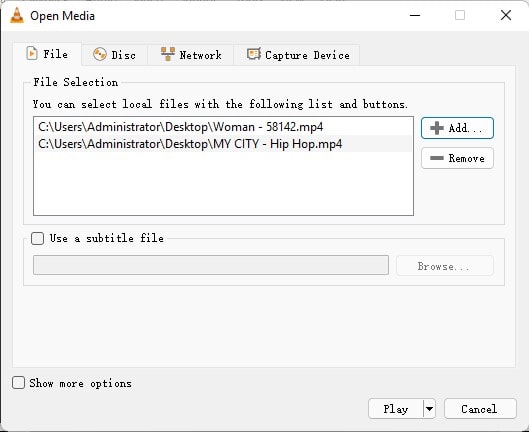Viewport: 529px width, 432px height.
Task: Switch to the Disc tab
Action: pos(114,55)
